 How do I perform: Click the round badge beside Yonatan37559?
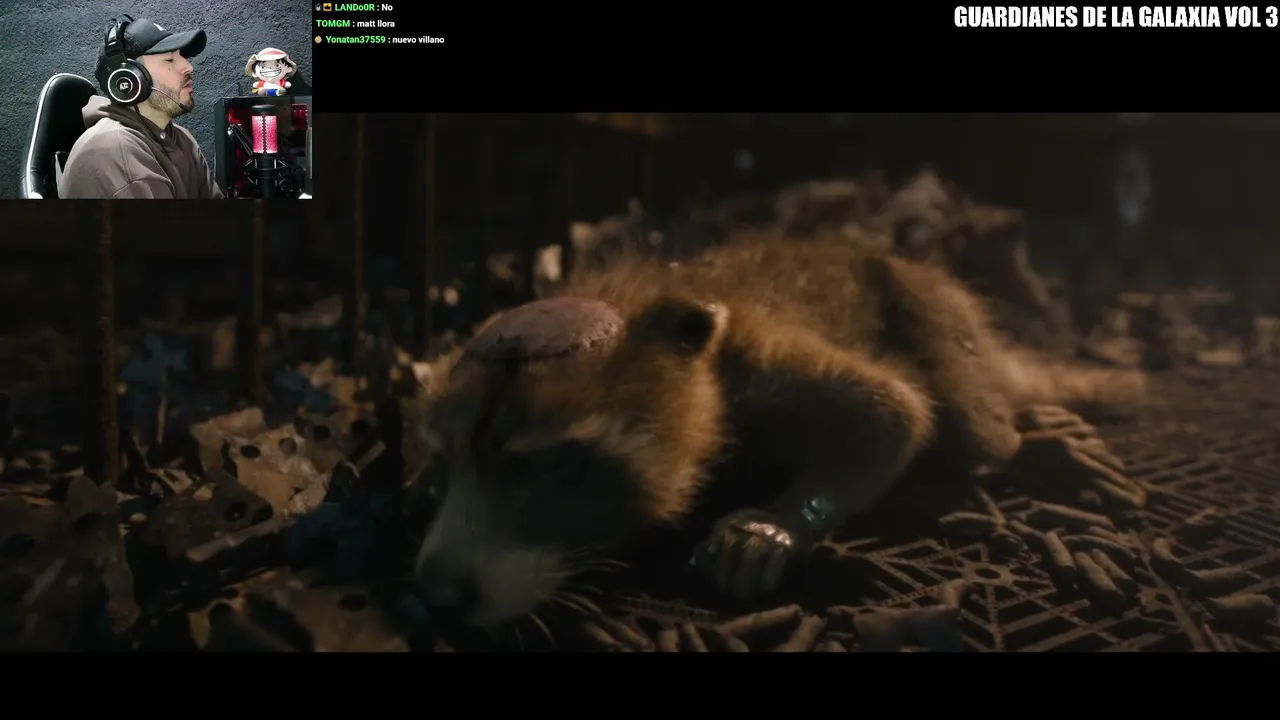319,40
